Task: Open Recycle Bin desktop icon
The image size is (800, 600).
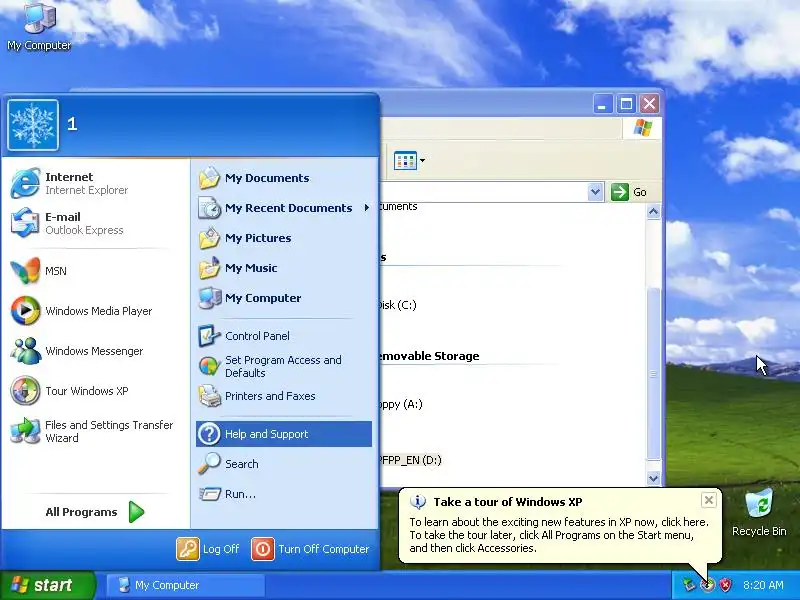Action: 759,513
